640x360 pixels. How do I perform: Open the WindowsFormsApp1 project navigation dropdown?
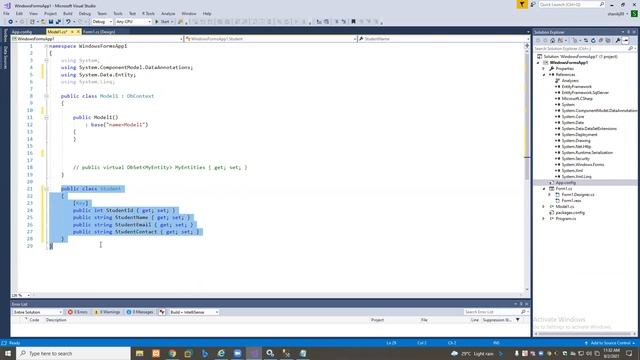click(x=97, y=39)
